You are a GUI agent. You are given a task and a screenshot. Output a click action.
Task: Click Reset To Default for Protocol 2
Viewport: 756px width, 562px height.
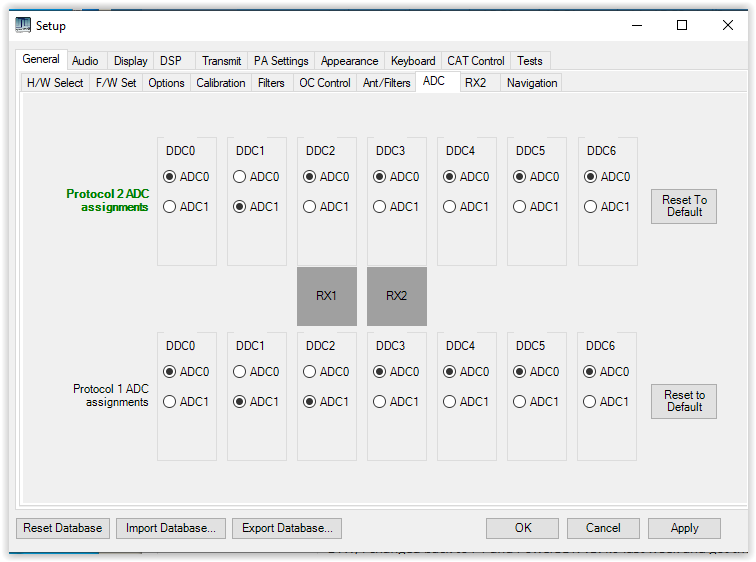[684, 207]
